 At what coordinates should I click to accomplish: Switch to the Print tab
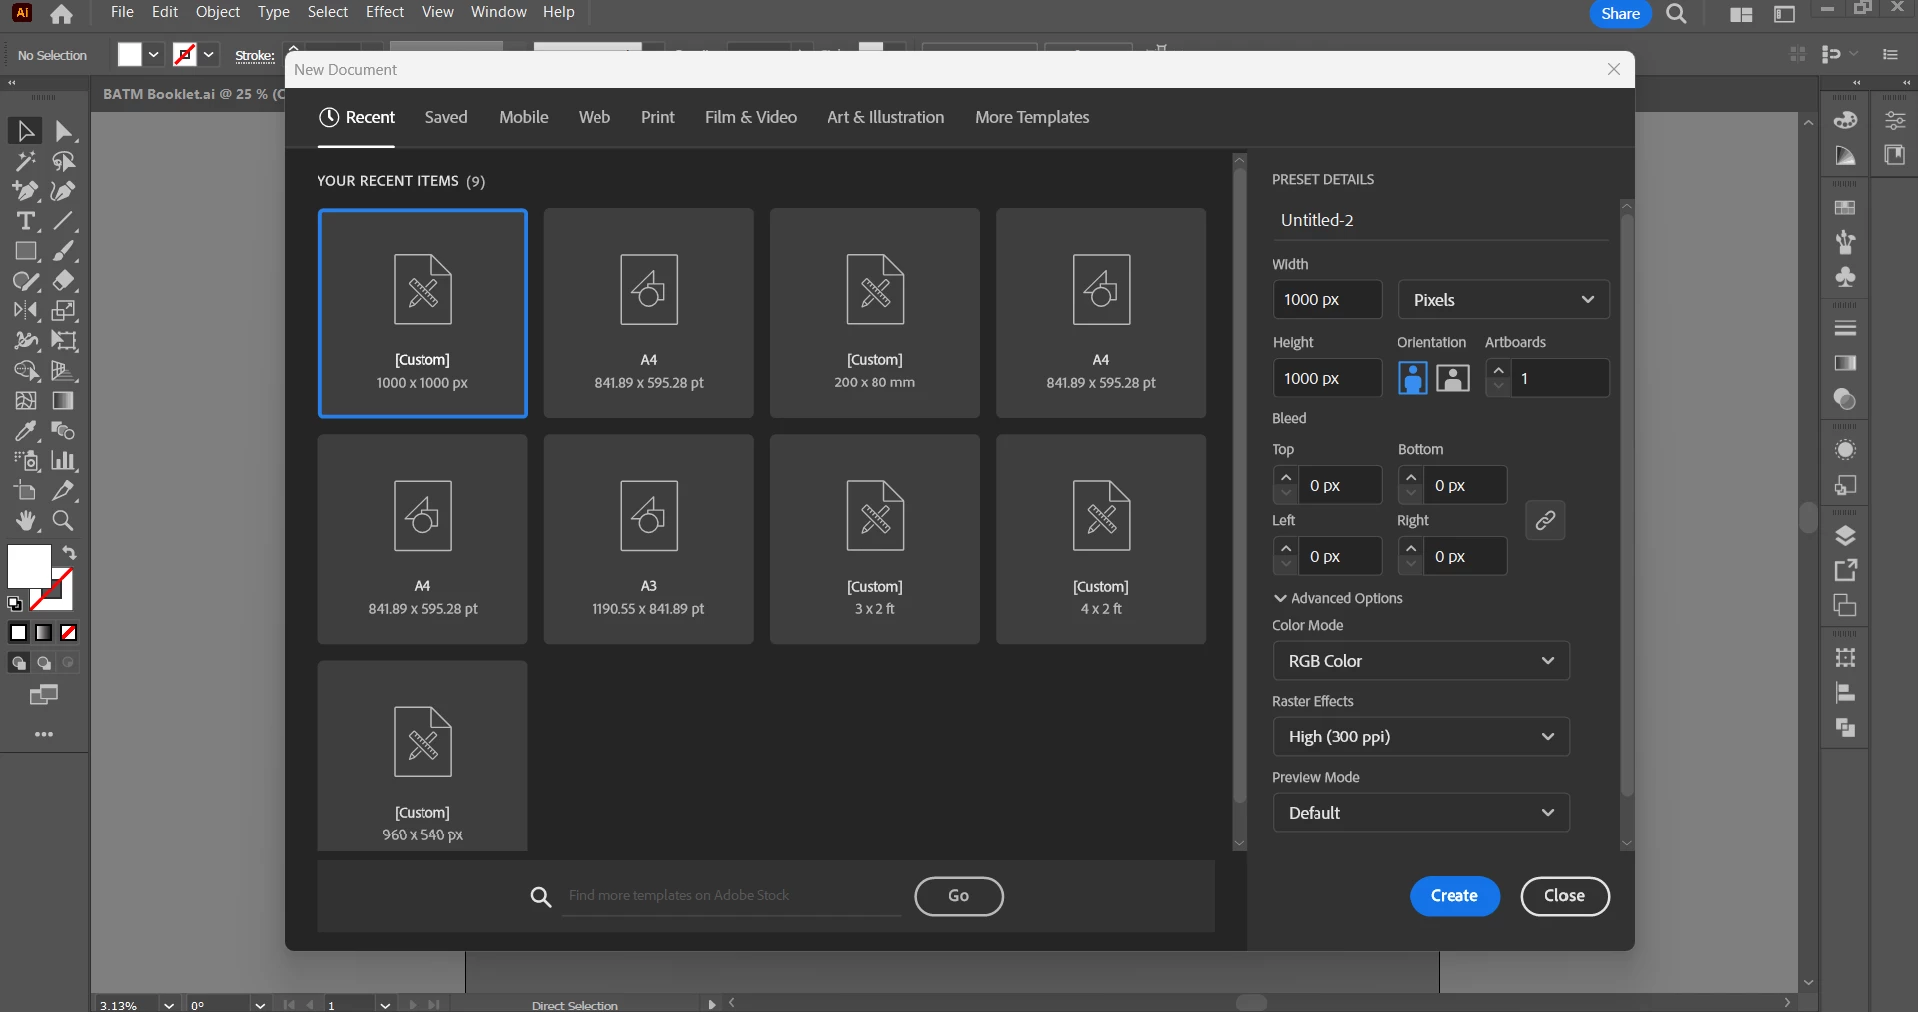point(658,117)
